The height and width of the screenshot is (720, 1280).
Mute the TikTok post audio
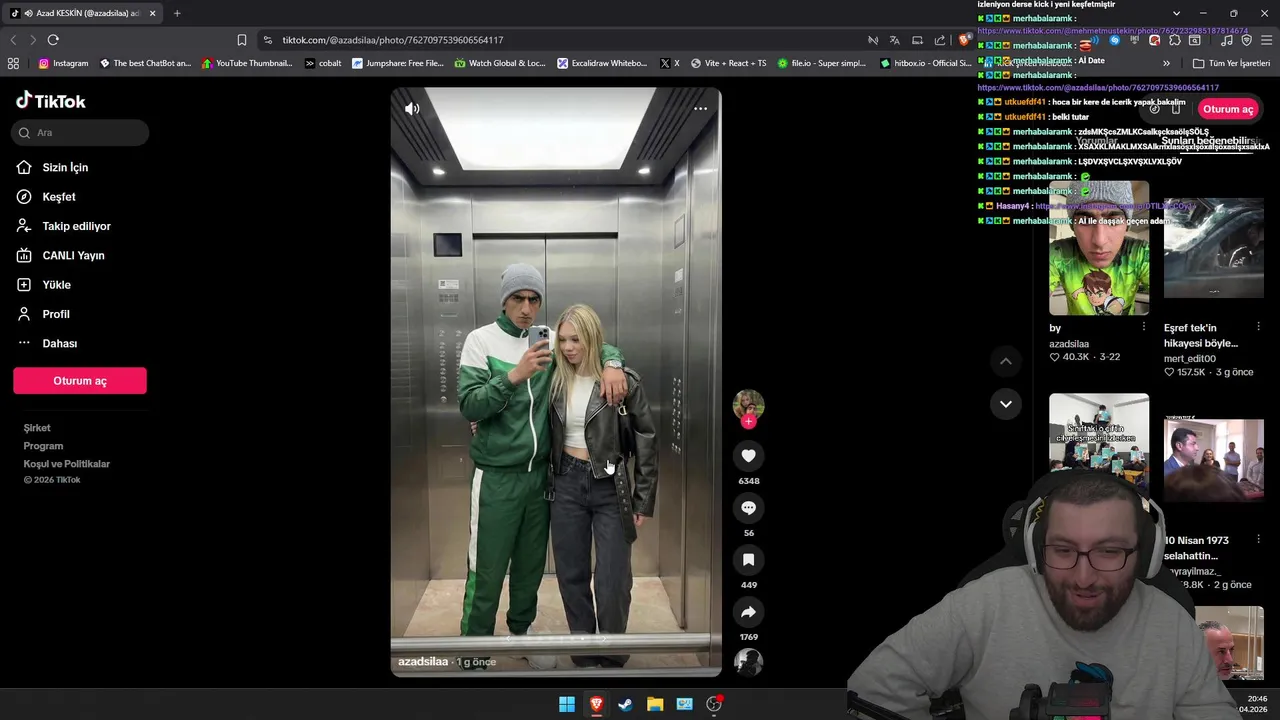[x=412, y=109]
